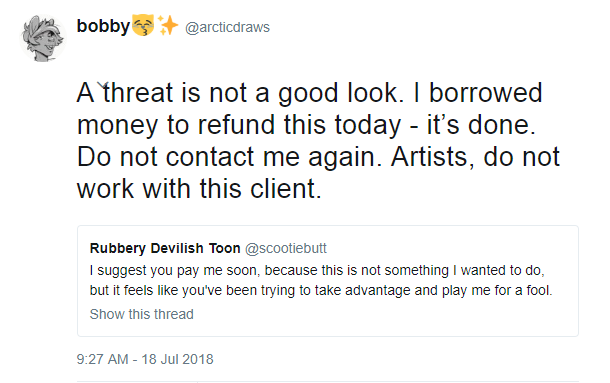Viewport: 610px width, 383px height.
Task: Click 'Artists, do not' in the tweet text
Action: click(x=475, y=157)
